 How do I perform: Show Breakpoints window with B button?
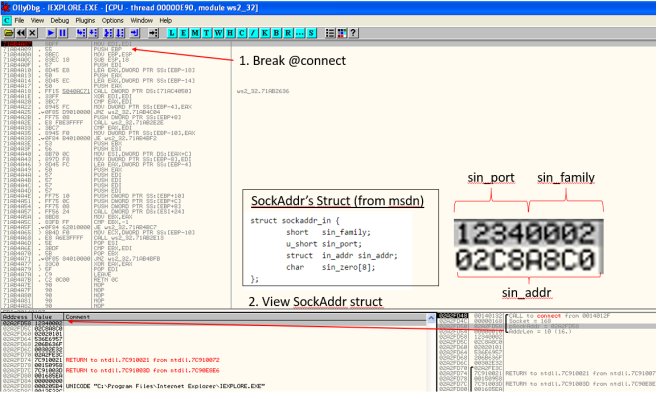(x=277, y=33)
